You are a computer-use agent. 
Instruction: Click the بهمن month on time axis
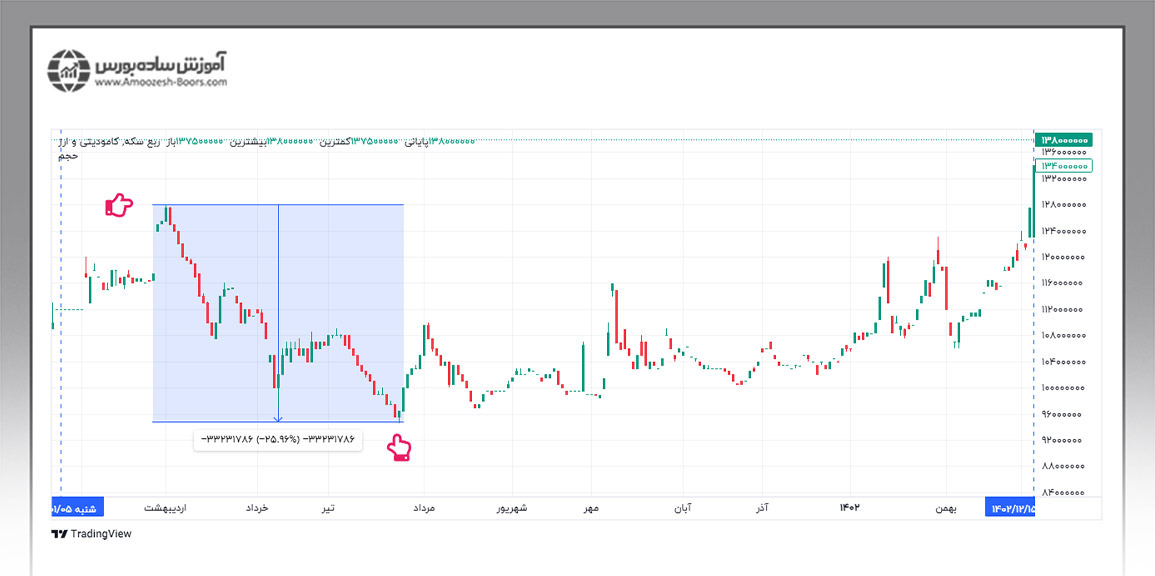946,508
